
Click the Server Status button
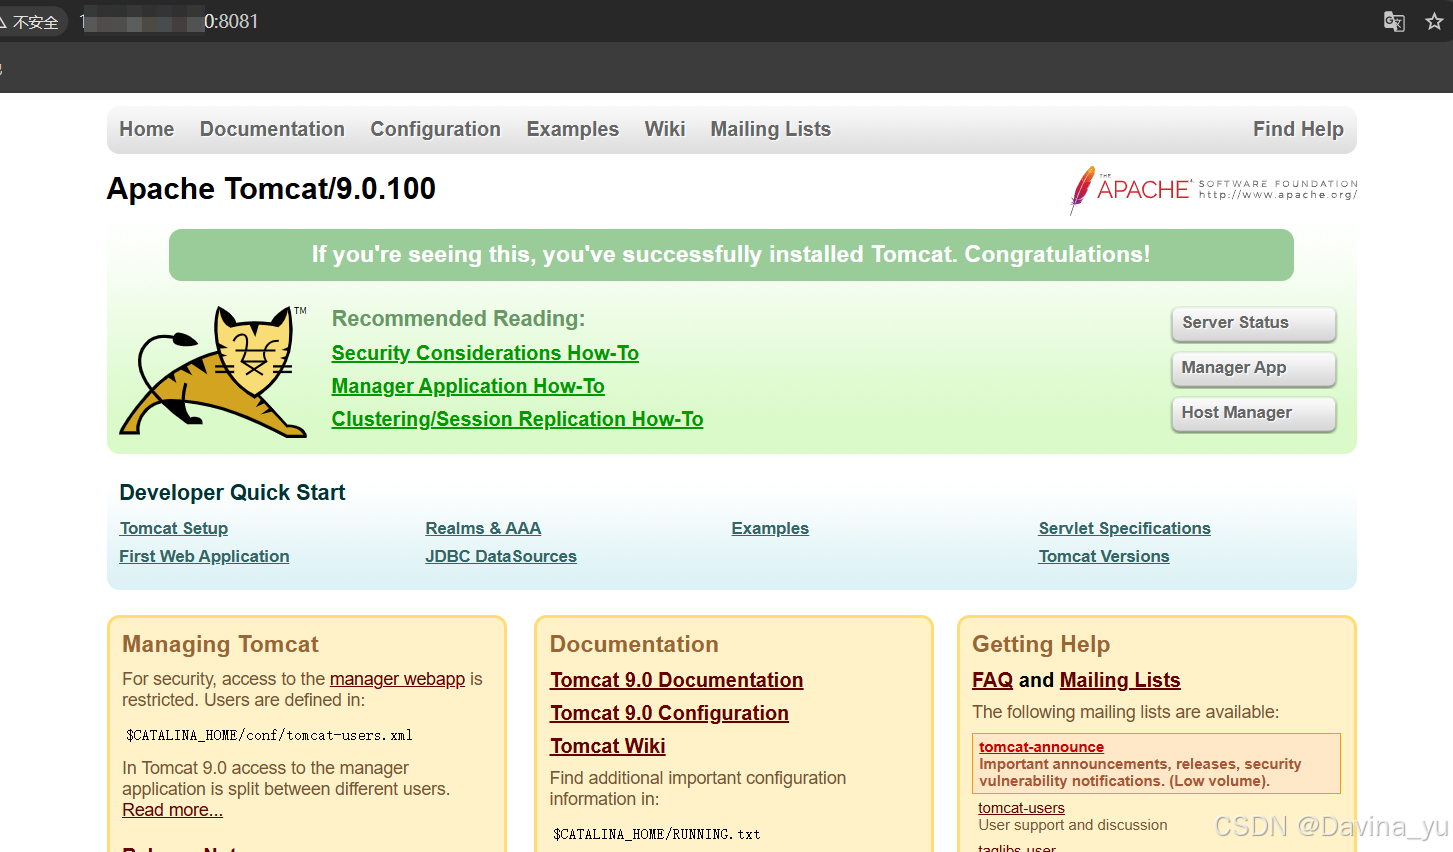point(1253,323)
